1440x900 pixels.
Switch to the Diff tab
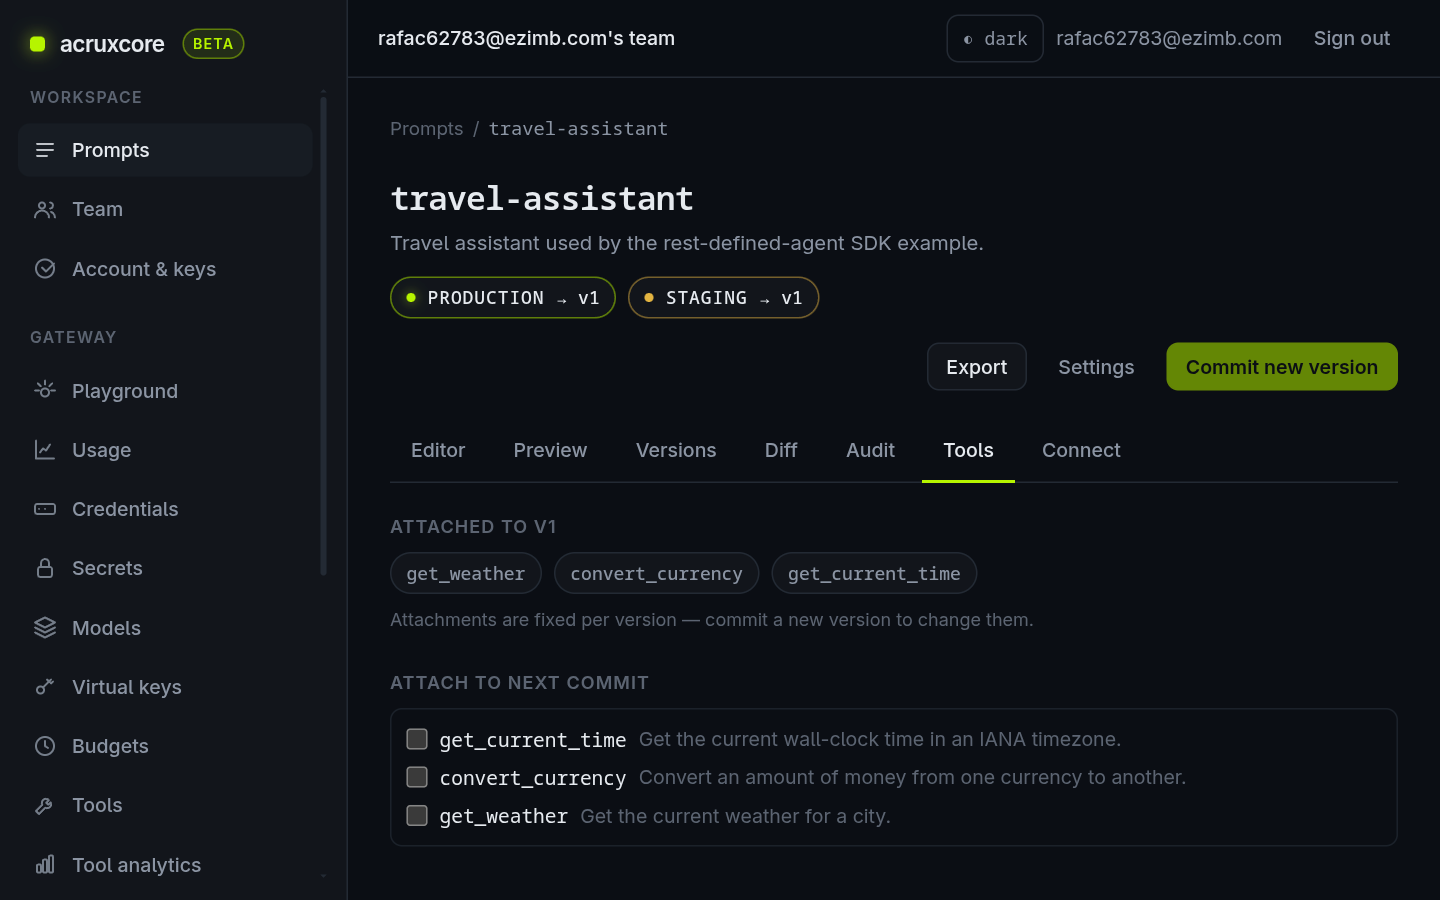click(781, 450)
